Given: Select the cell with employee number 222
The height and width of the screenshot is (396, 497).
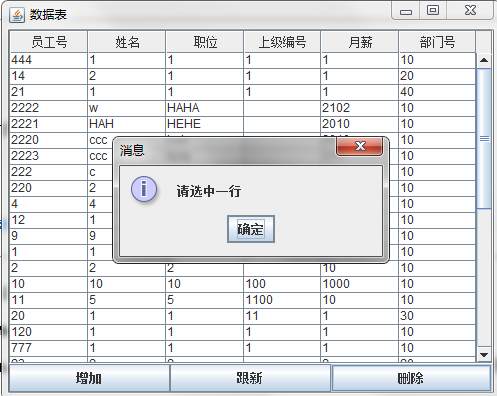Looking at the screenshot, I should 49,172.
